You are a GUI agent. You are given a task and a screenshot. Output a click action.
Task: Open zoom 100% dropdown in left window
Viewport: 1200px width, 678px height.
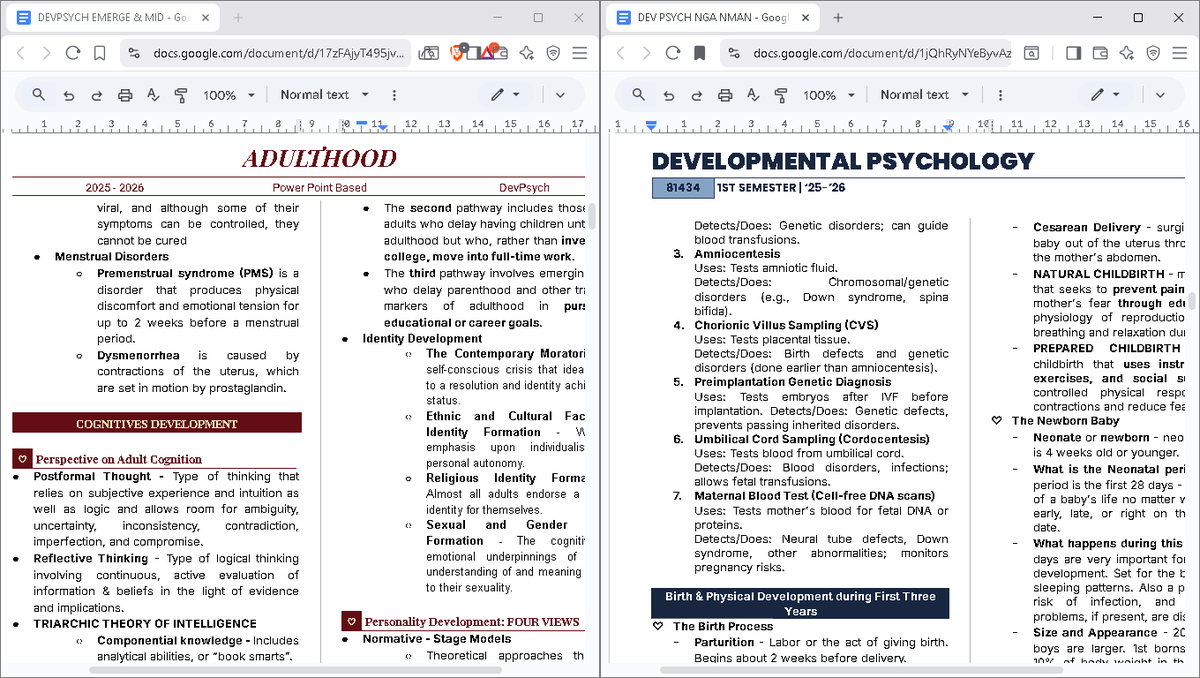tap(229, 95)
